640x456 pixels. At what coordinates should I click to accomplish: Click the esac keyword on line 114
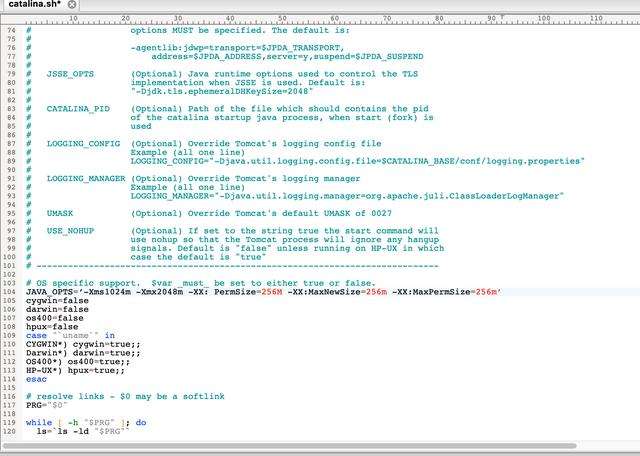(x=36, y=379)
